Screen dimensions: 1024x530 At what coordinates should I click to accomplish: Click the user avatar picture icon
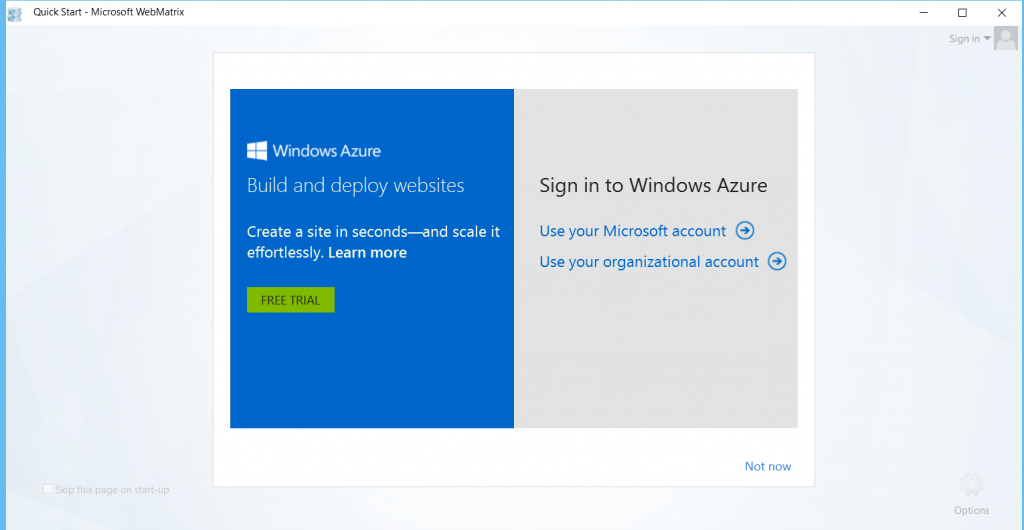[1006, 39]
